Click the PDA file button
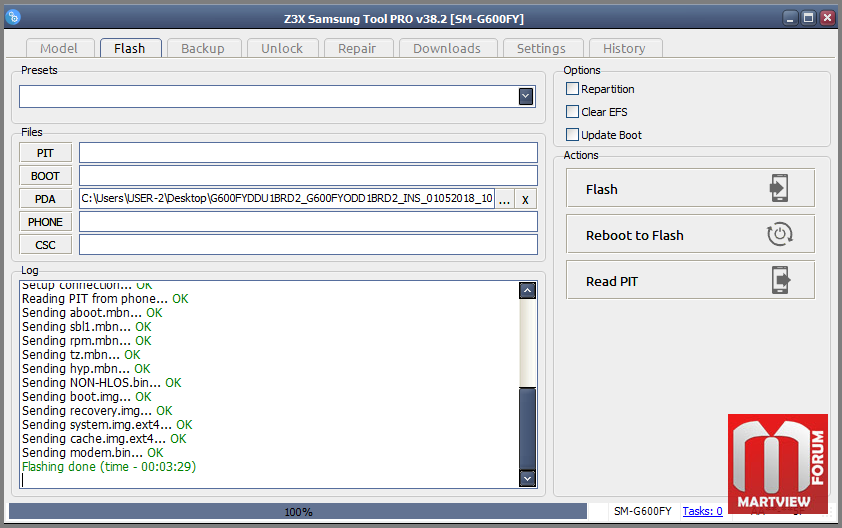 pos(46,199)
